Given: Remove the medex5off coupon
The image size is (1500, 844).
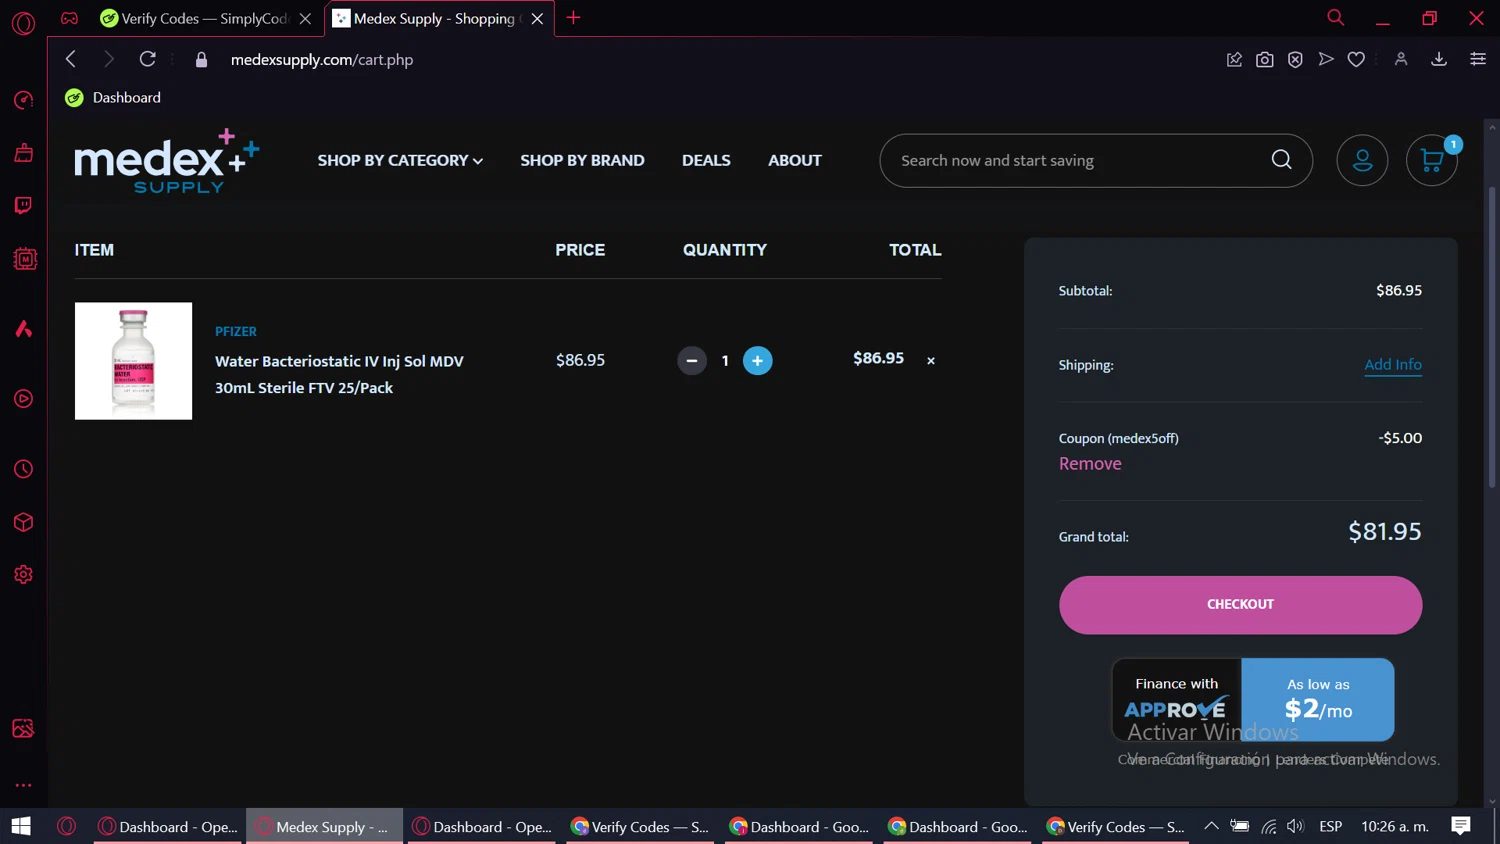Looking at the screenshot, I should pyautogui.click(x=1090, y=463).
